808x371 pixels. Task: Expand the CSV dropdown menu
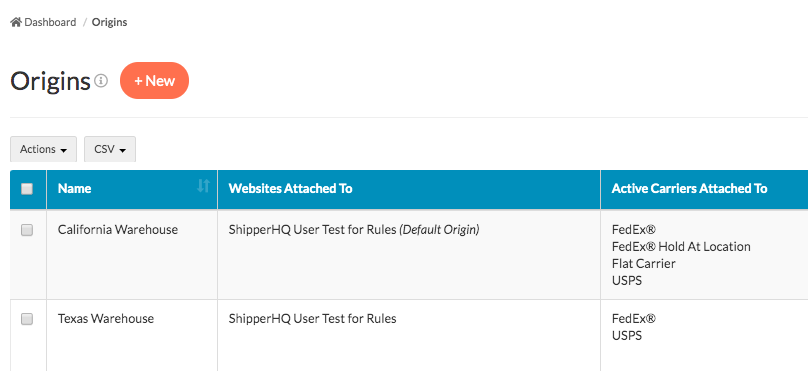coord(110,149)
